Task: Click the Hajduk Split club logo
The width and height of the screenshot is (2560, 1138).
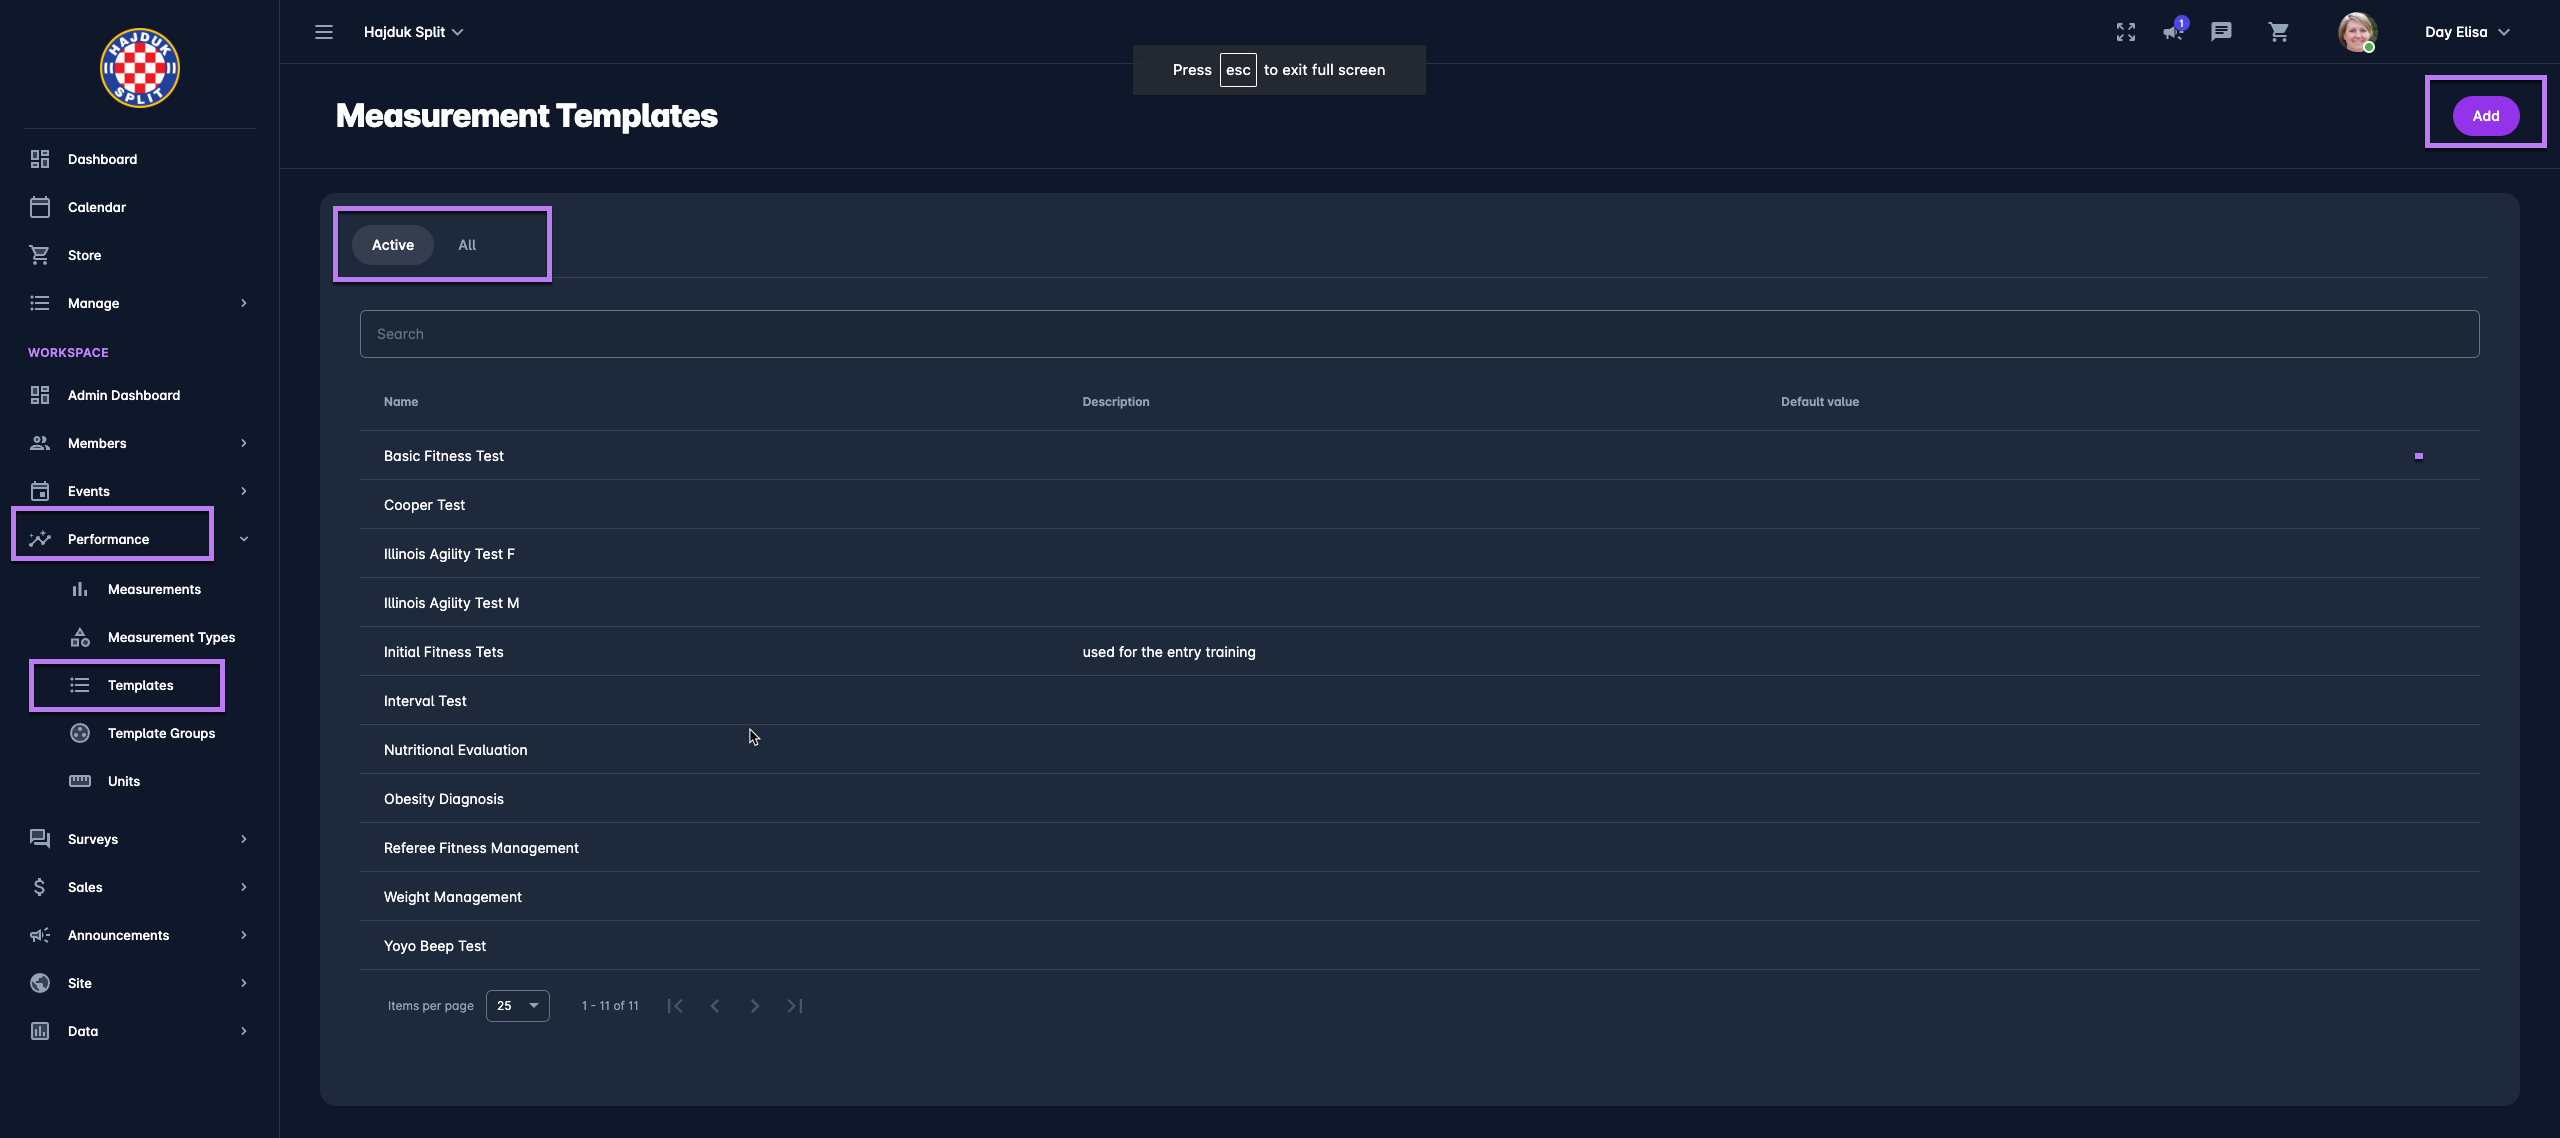Action: click(140, 68)
